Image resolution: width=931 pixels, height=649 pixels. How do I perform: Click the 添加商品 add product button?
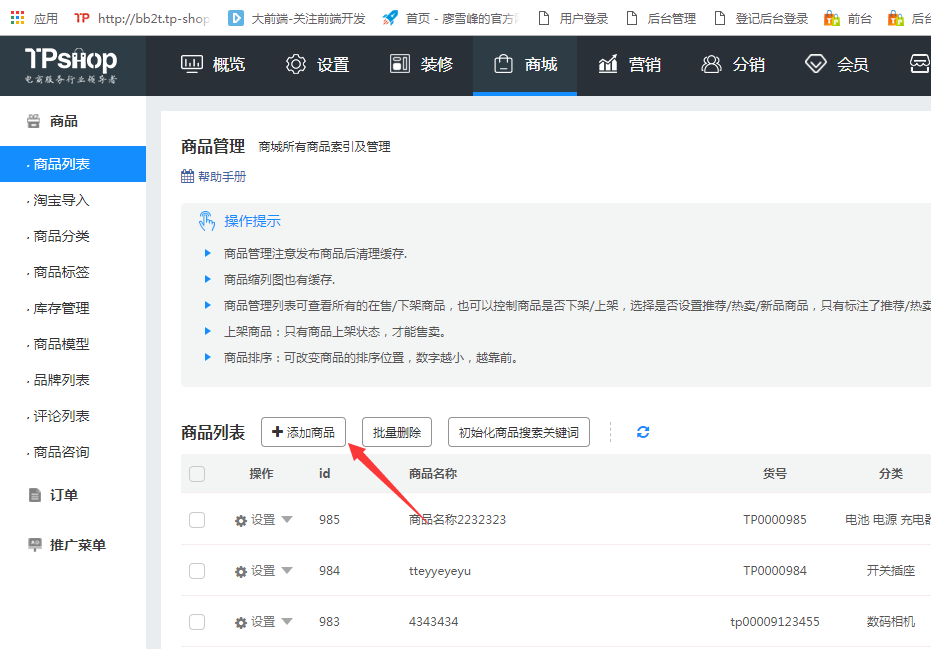pyautogui.click(x=303, y=432)
